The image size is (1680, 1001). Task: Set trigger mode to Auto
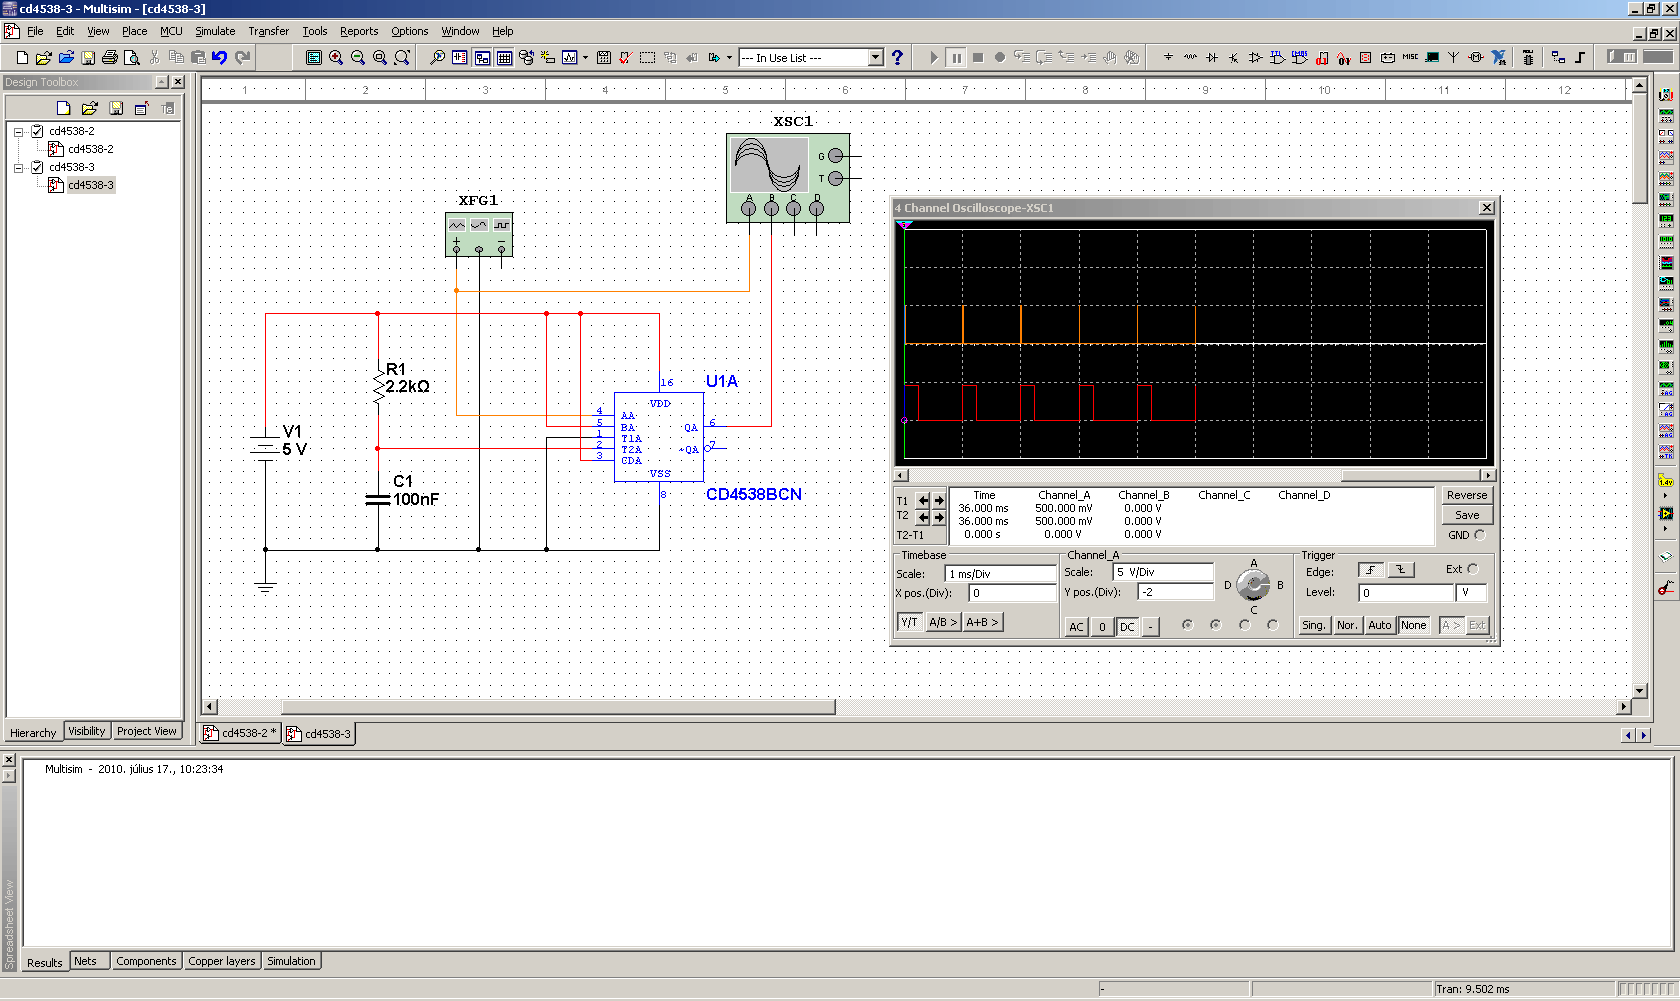pyautogui.click(x=1379, y=625)
